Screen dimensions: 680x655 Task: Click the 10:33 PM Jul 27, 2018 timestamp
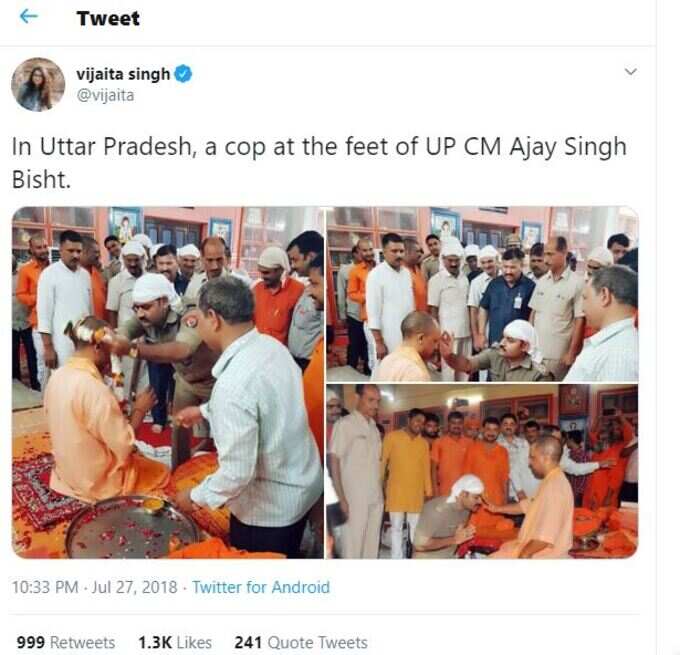click(95, 587)
